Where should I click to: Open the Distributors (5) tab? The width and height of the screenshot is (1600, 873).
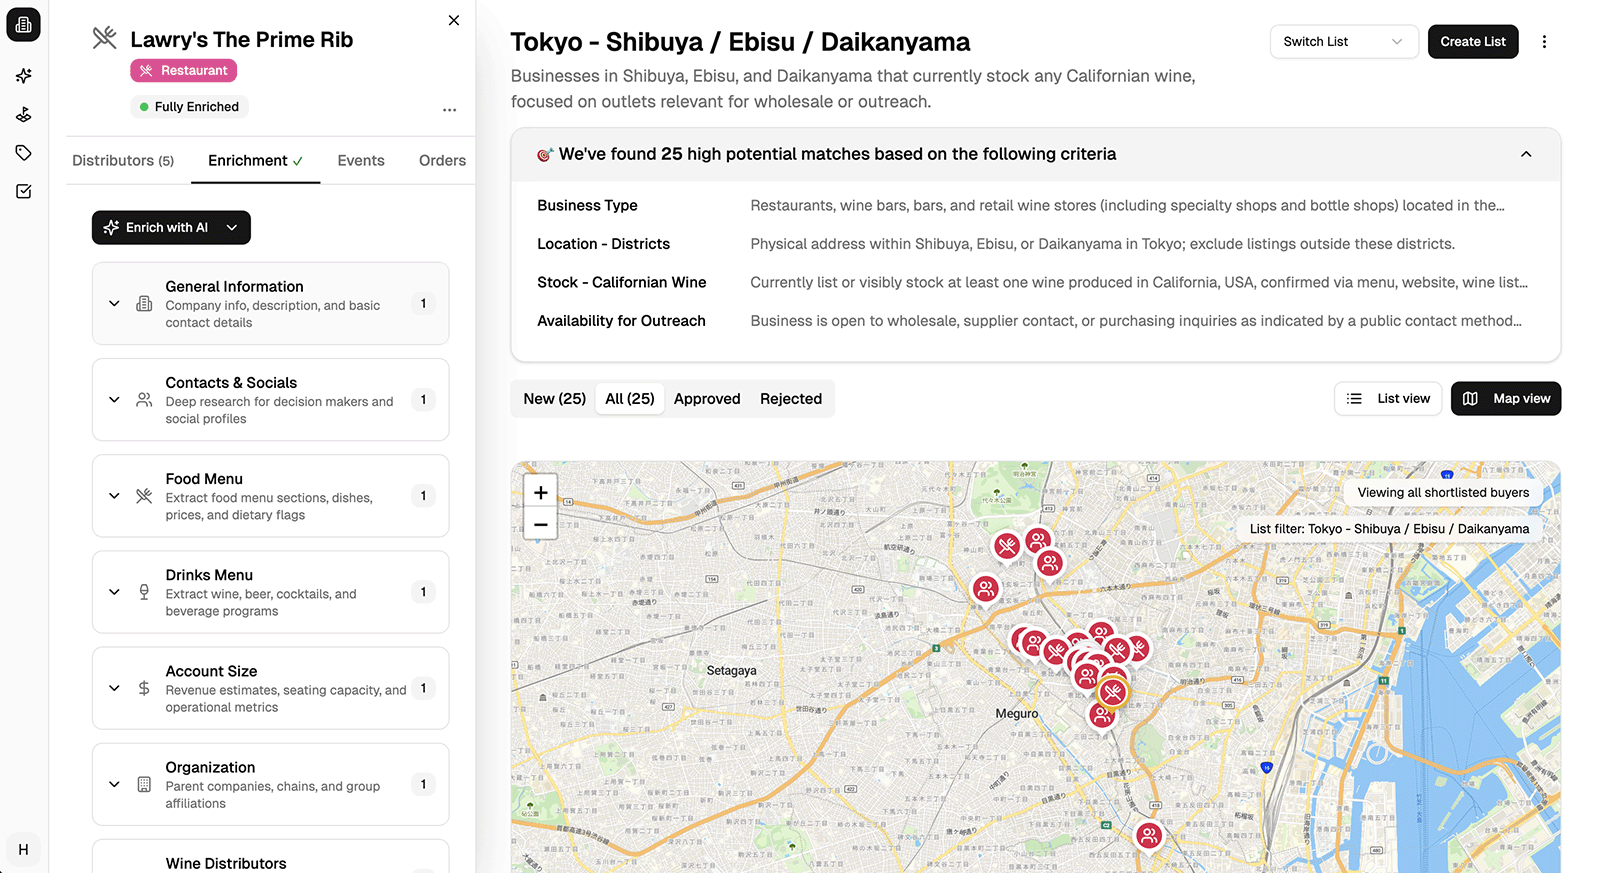pyautogui.click(x=123, y=161)
